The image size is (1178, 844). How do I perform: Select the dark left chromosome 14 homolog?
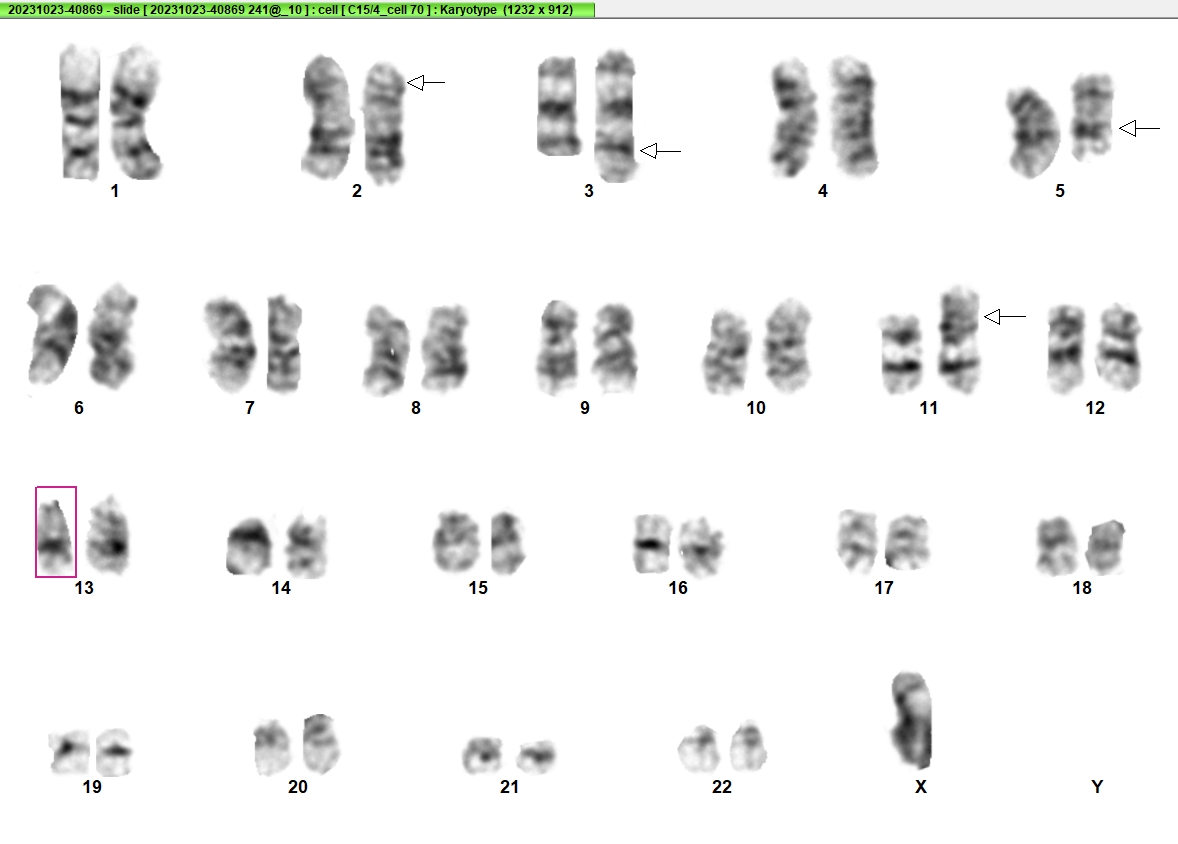pos(249,546)
